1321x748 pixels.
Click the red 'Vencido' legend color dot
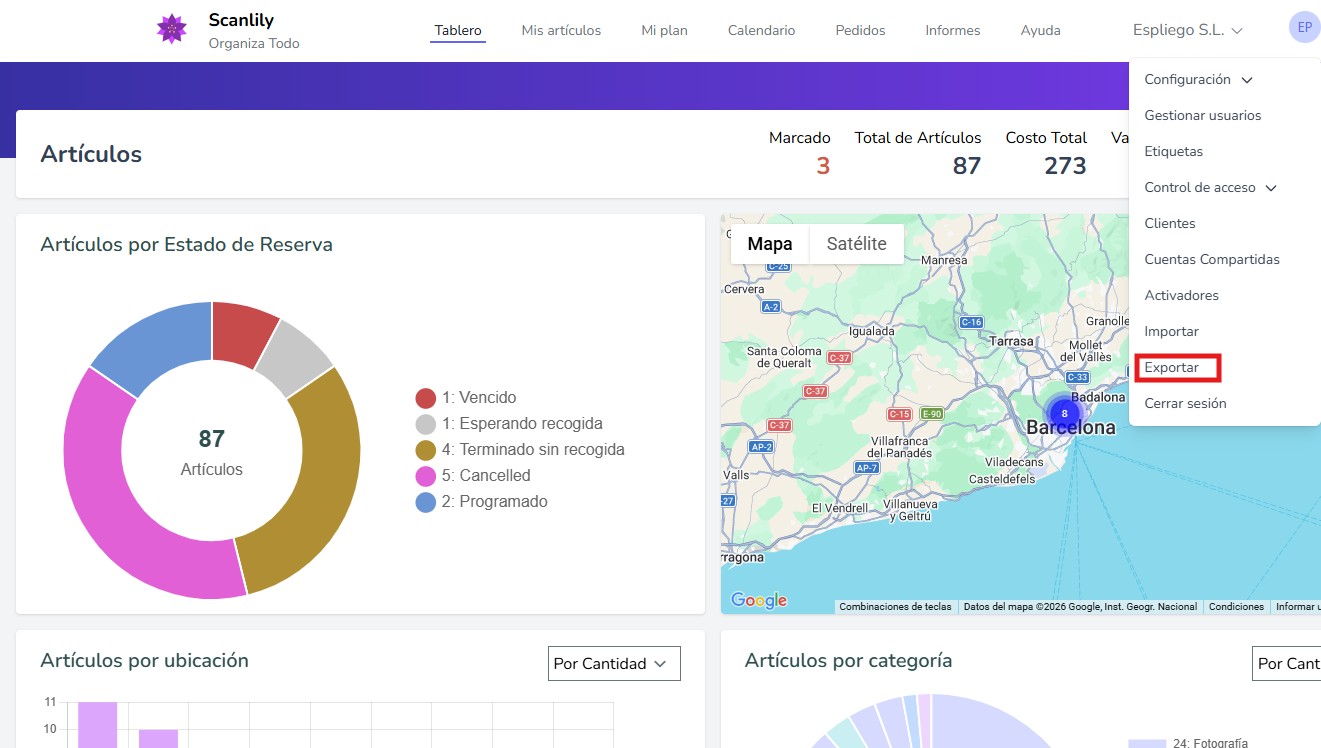coord(424,397)
